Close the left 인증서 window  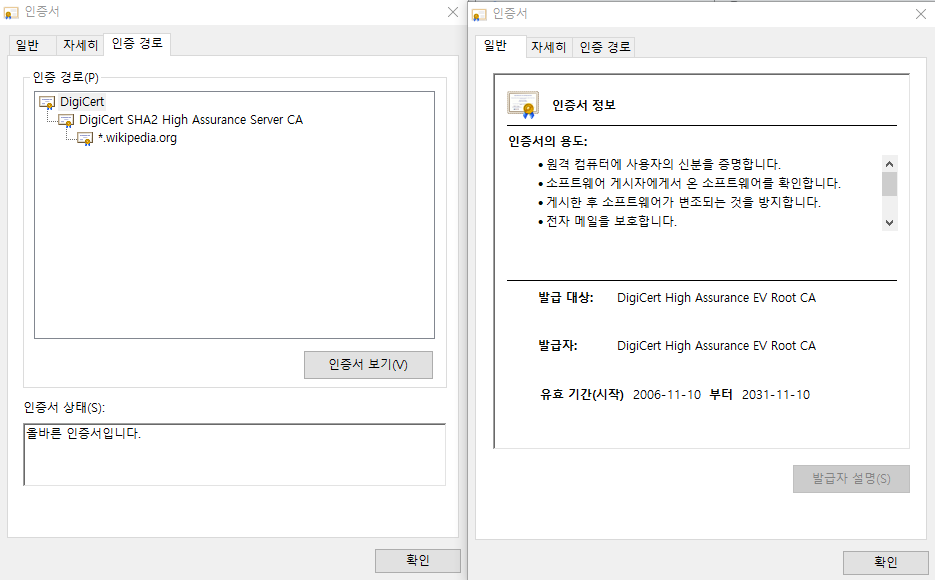tap(453, 12)
